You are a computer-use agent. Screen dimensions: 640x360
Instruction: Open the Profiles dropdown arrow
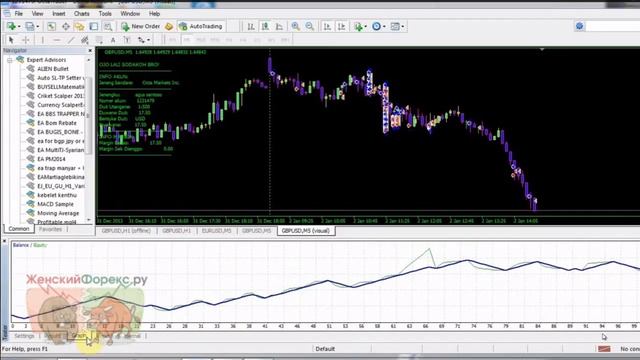(x=38, y=27)
